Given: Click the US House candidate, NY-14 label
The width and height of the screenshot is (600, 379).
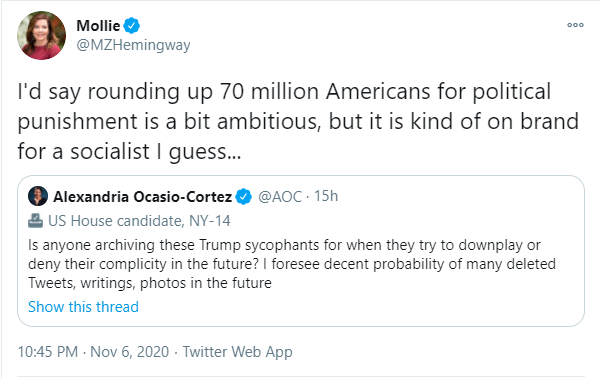Looking at the screenshot, I should tap(139, 221).
